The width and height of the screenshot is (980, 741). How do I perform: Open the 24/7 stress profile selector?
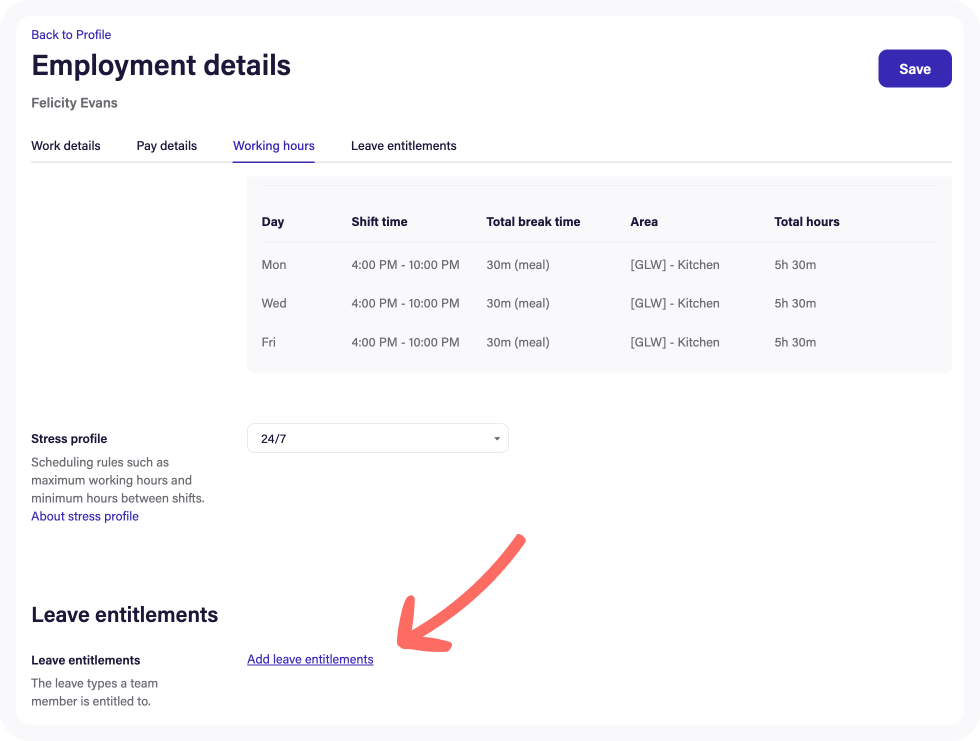pyautogui.click(x=377, y=438)
